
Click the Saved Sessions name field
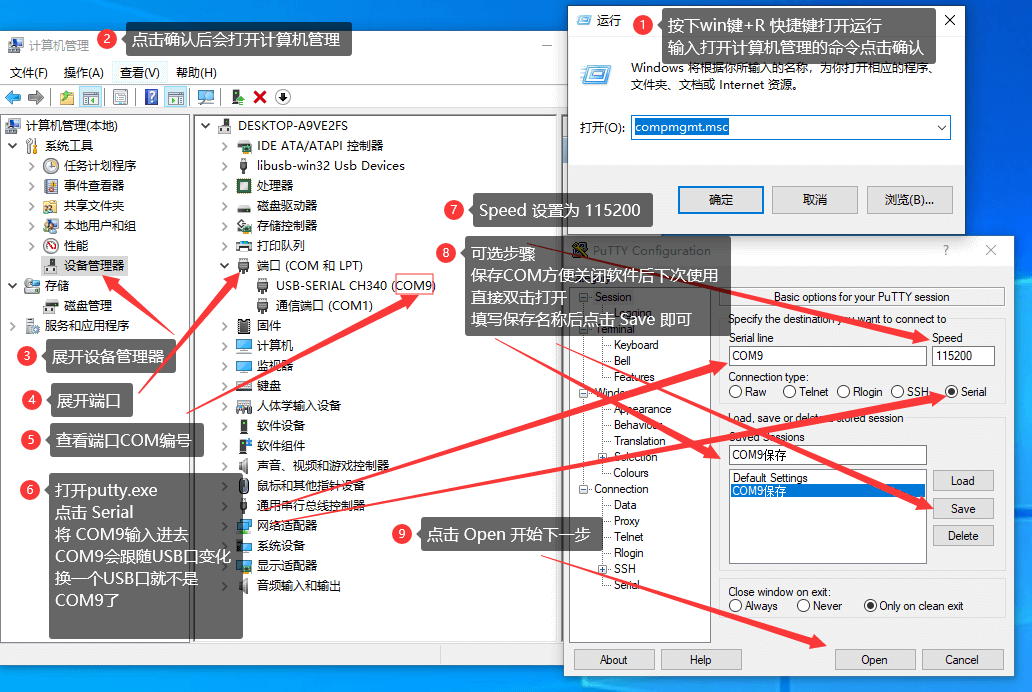pos(827,455)
